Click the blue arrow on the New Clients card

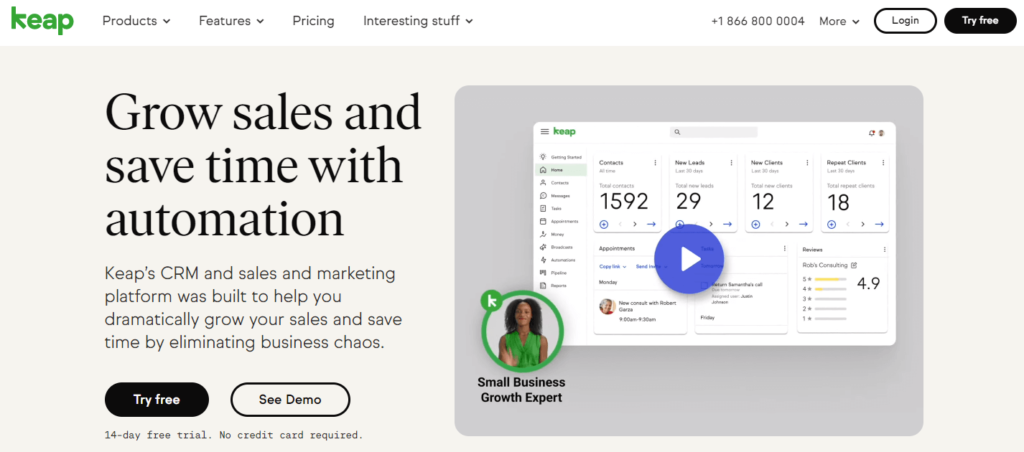803,224
